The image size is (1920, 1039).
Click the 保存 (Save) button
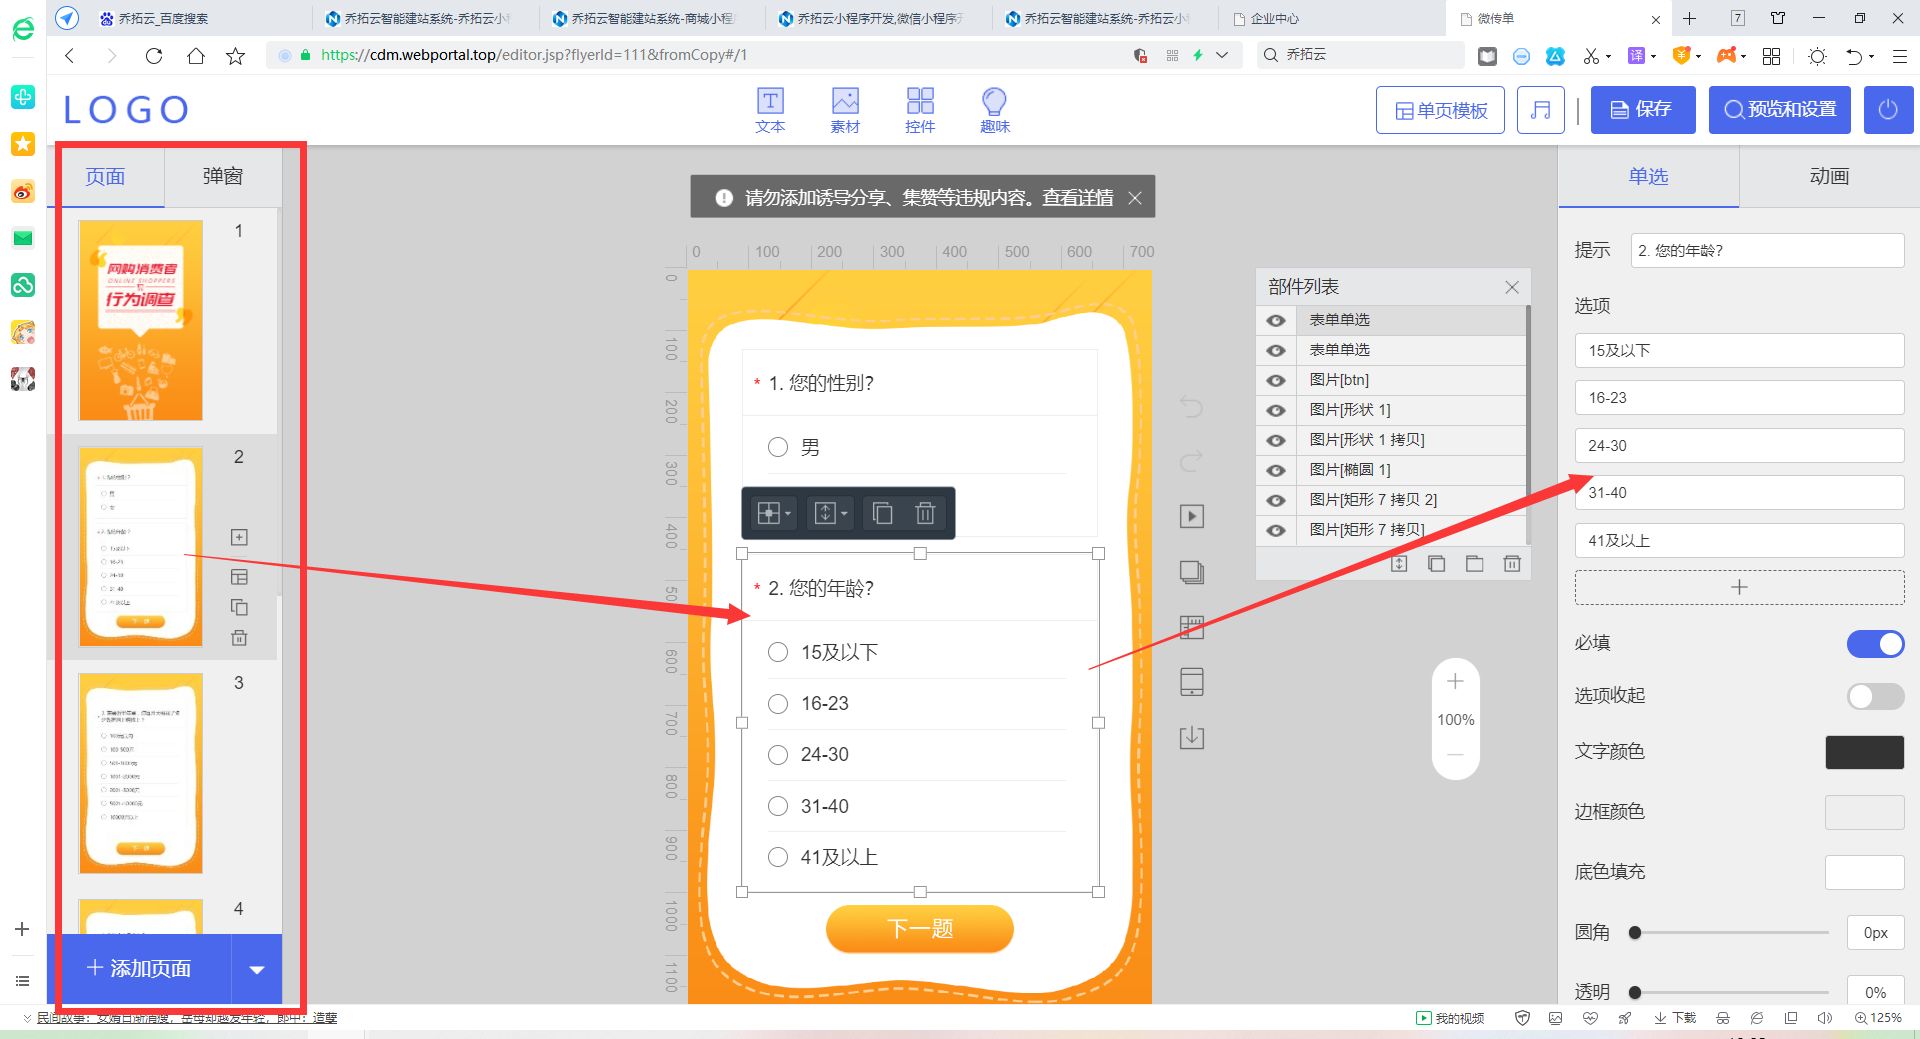pyautogui.click(x=1642, y=109)
